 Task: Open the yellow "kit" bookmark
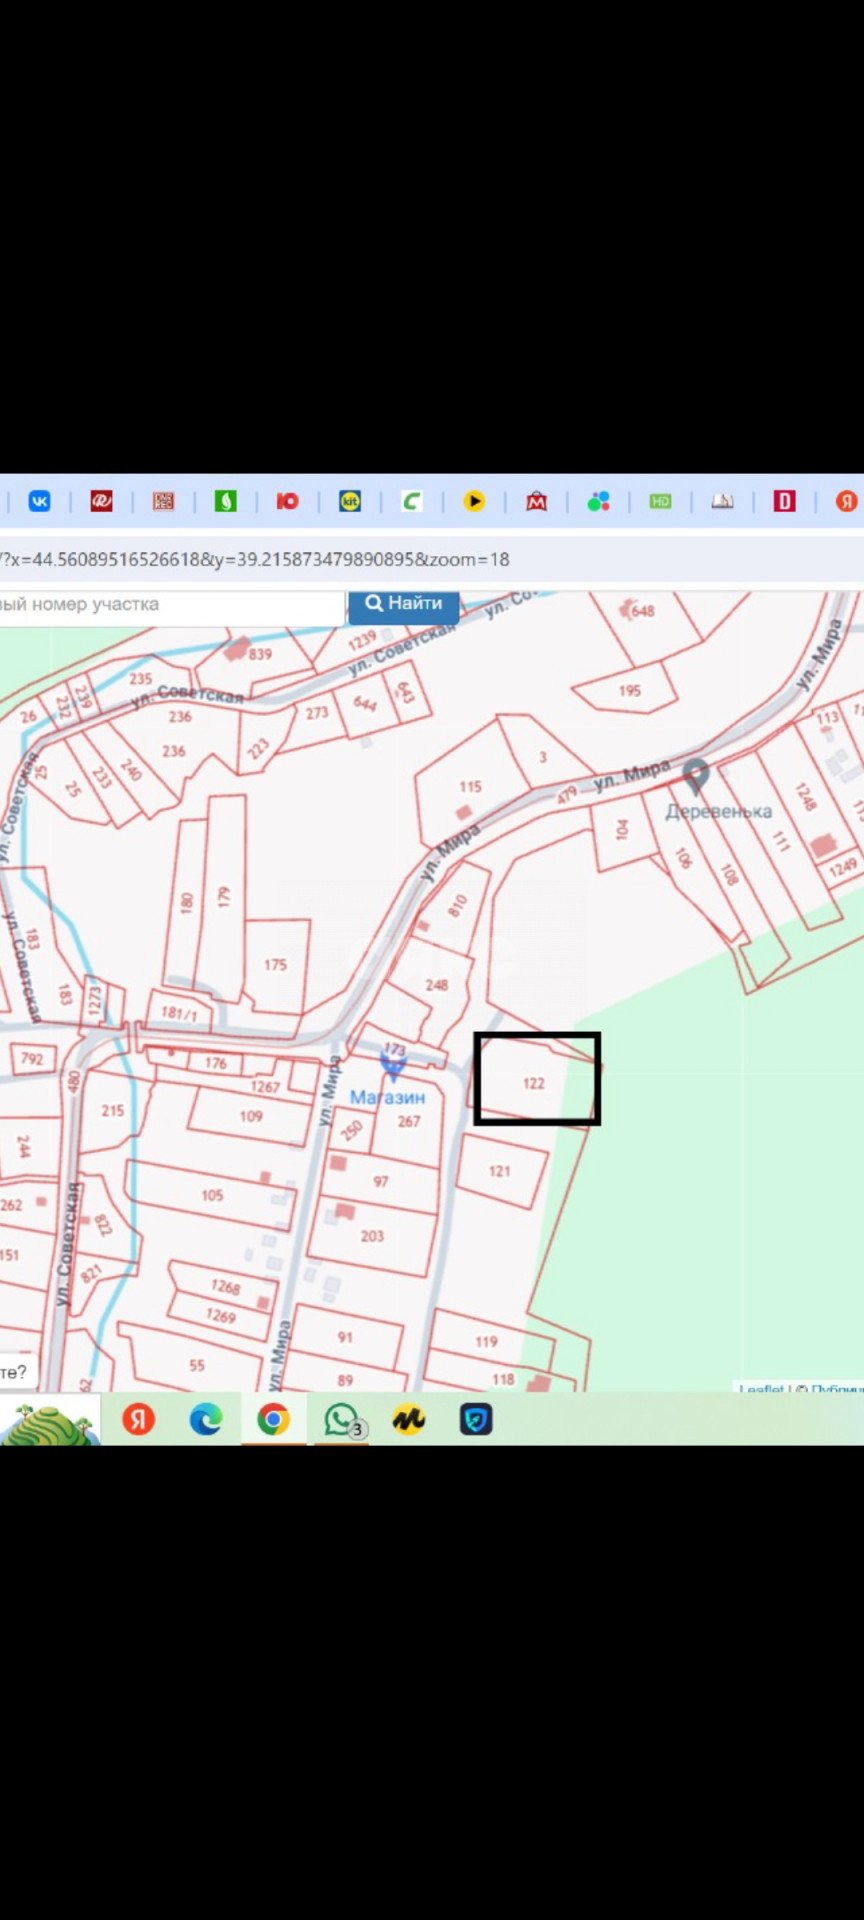click(349, 501)
